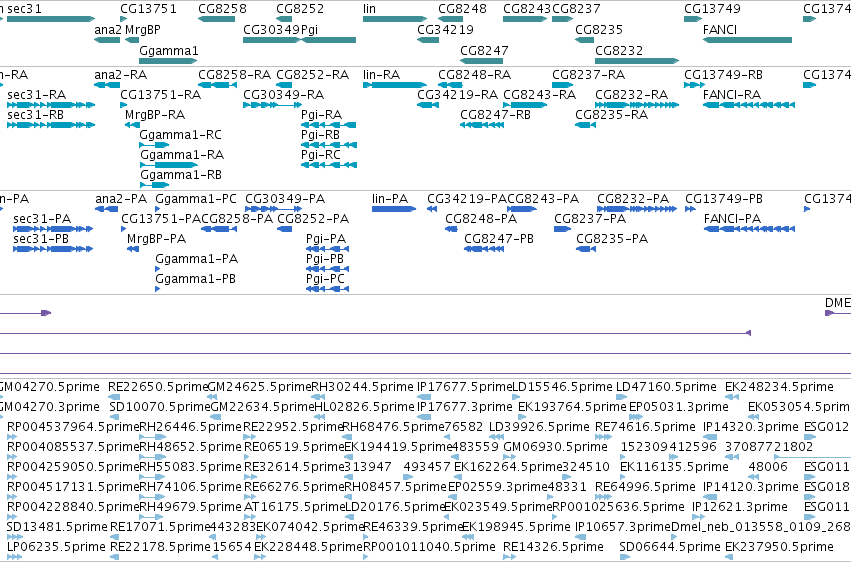The width and height of the screenshot is (851, 562).
Task: Click the ana2-PA protein
Action: [107, 209]
